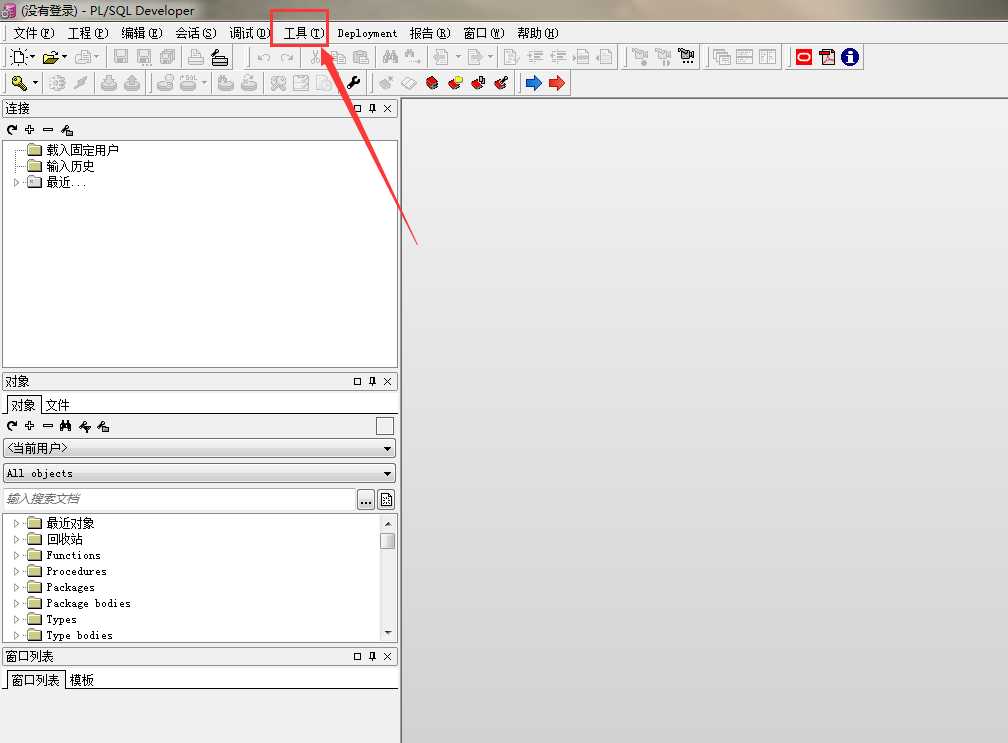Click the plain red book toolbar icon
This screenshot has height=743, width=1008.
tap(432, 83)
